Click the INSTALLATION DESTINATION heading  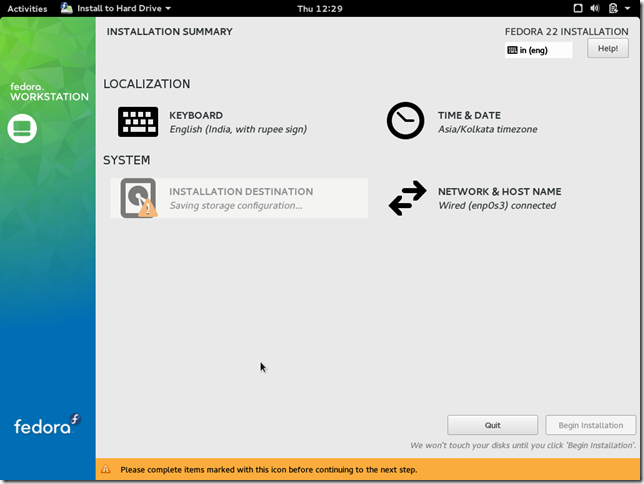tap(241, 191)
